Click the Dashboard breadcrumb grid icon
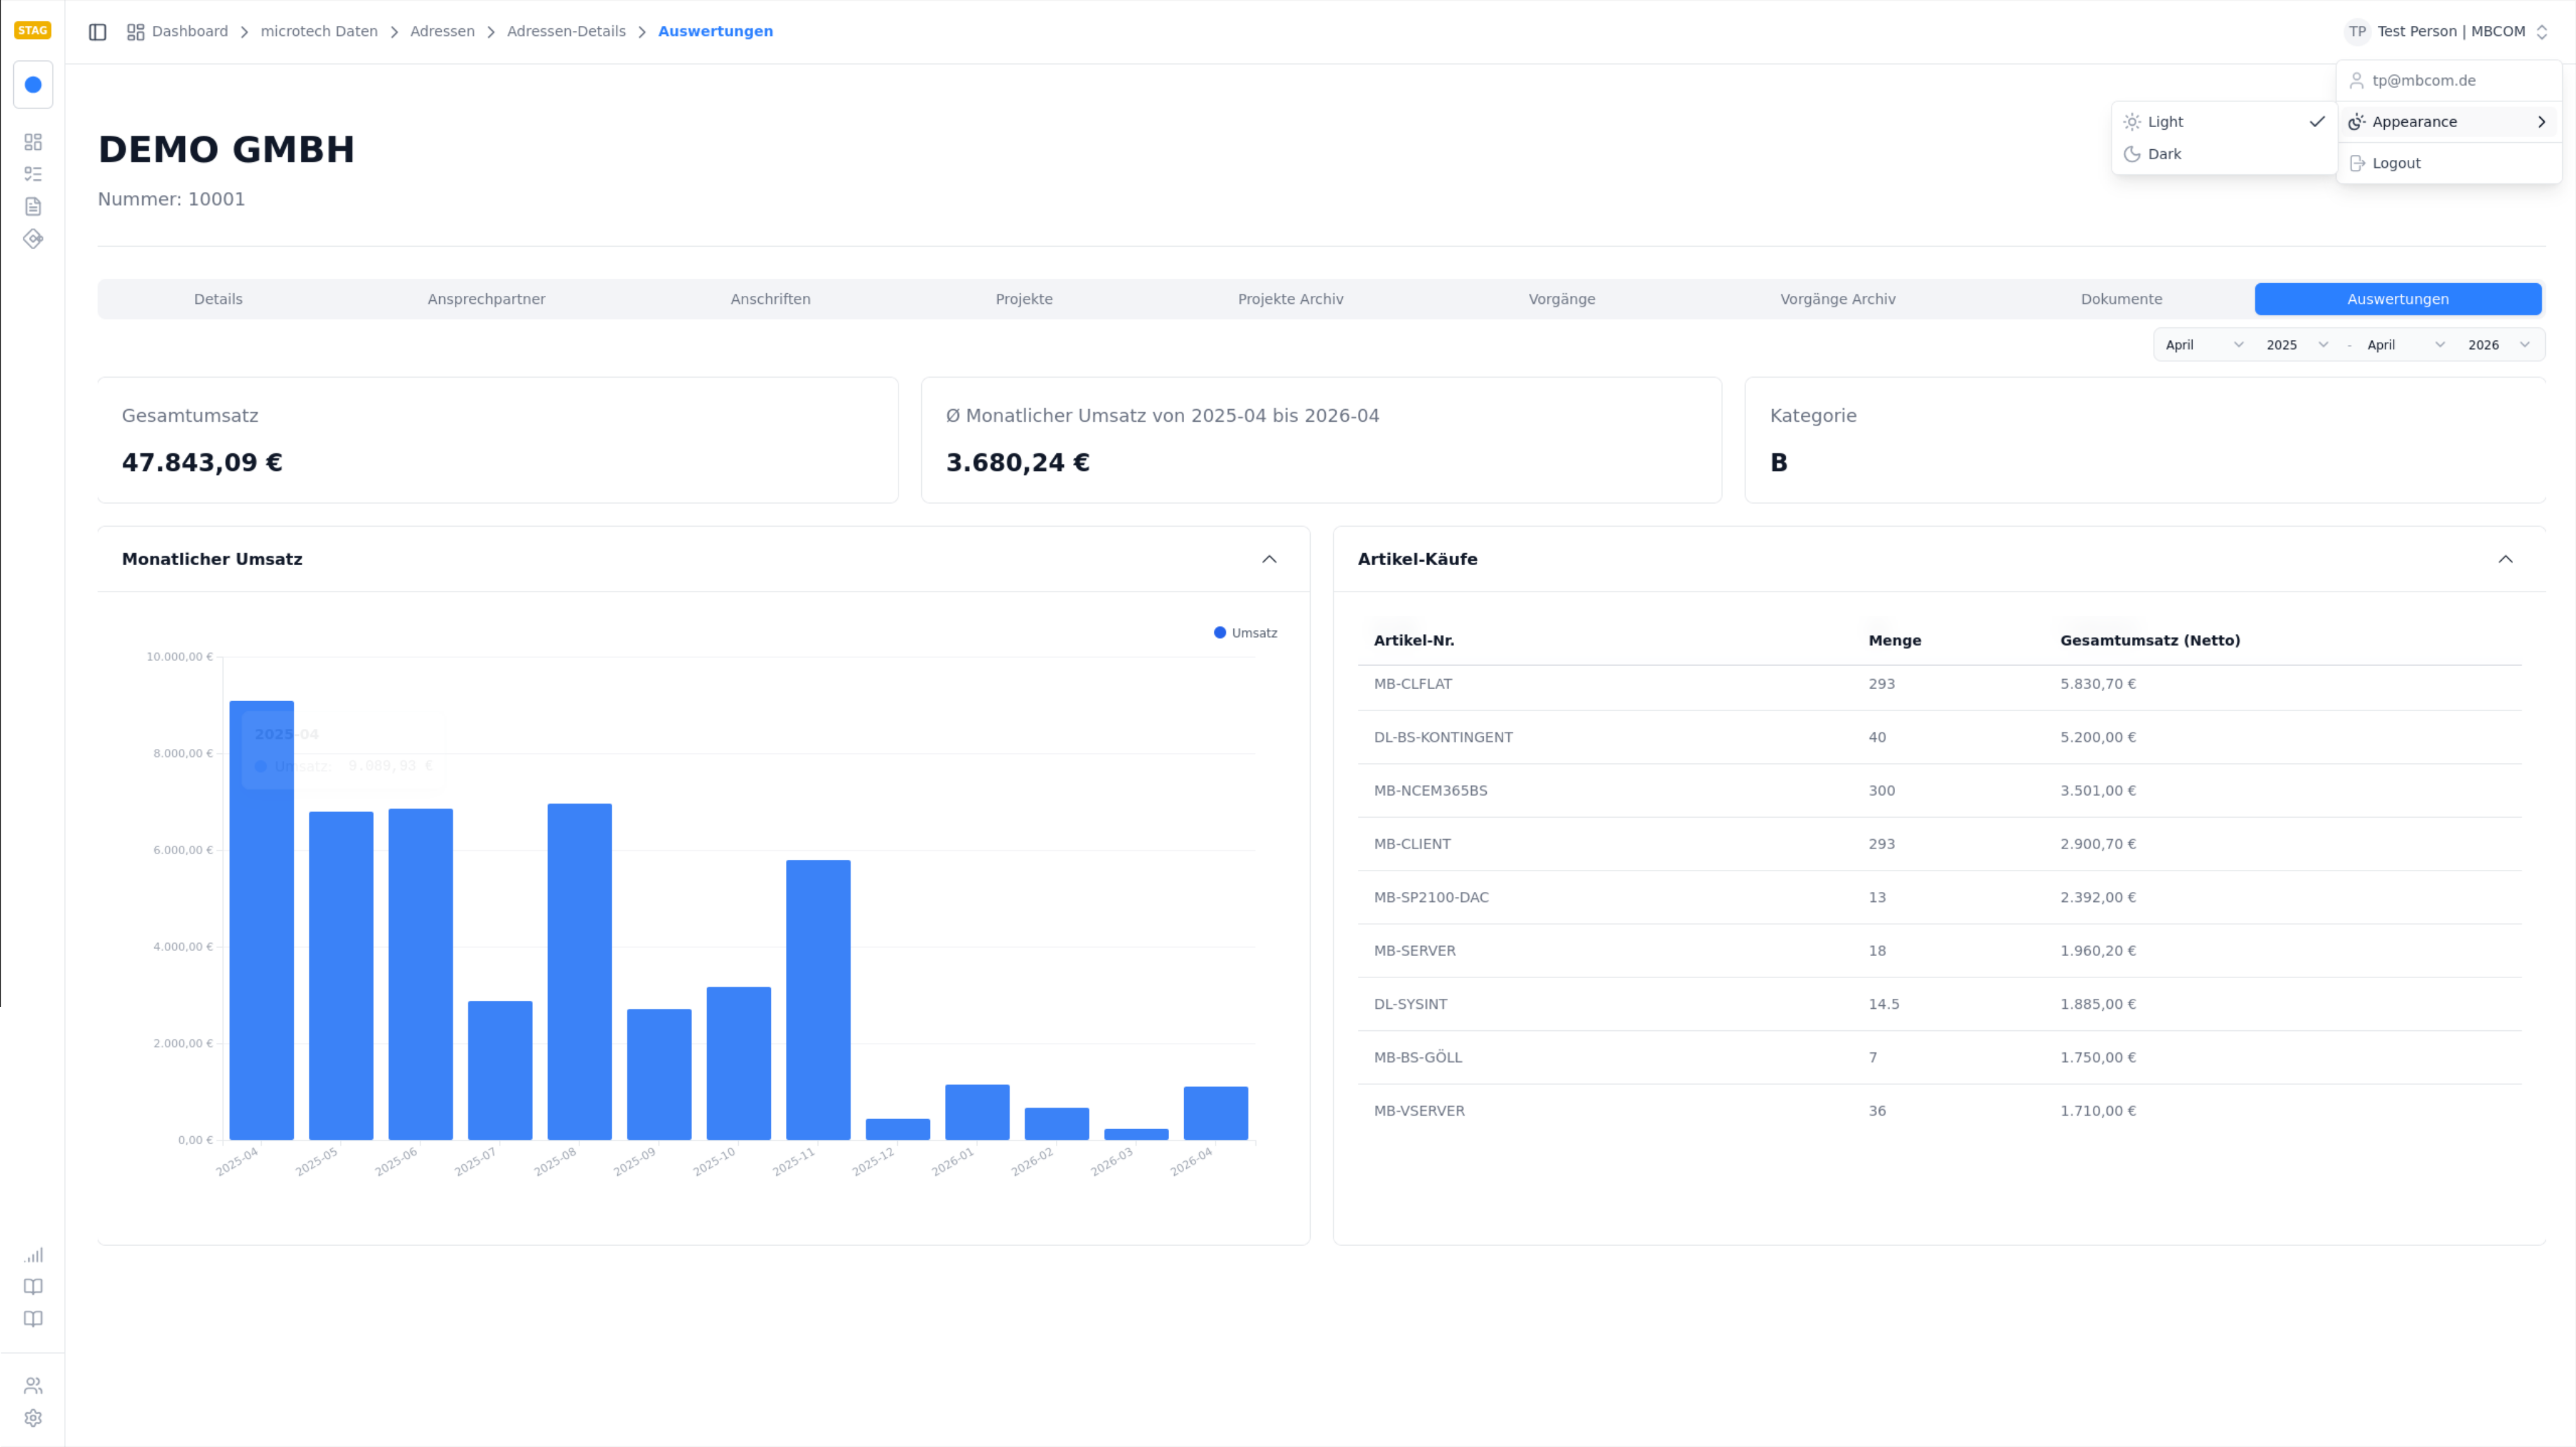2576x1447 pixels. point(136,32)
